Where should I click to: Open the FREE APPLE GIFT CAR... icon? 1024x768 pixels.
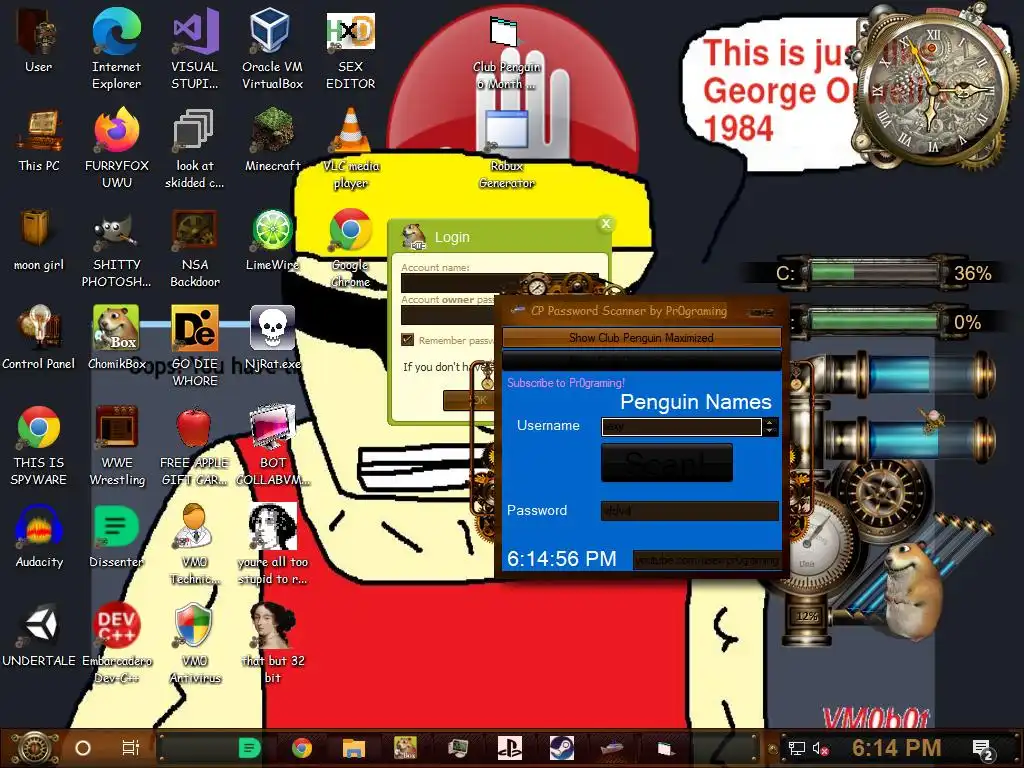(195, 445)
